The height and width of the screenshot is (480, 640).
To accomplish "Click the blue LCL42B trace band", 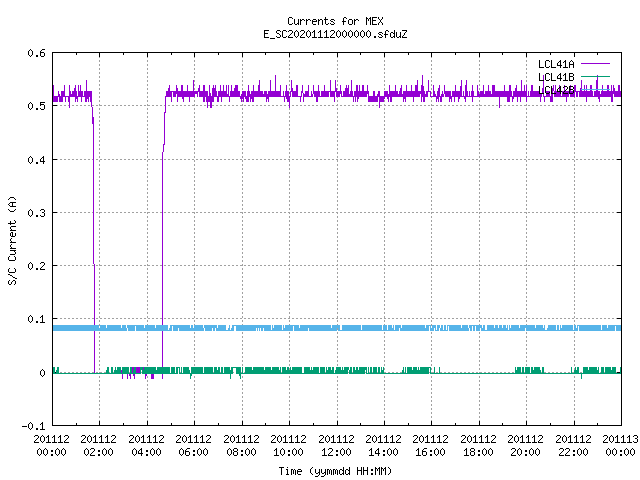I will pos(337,328).
